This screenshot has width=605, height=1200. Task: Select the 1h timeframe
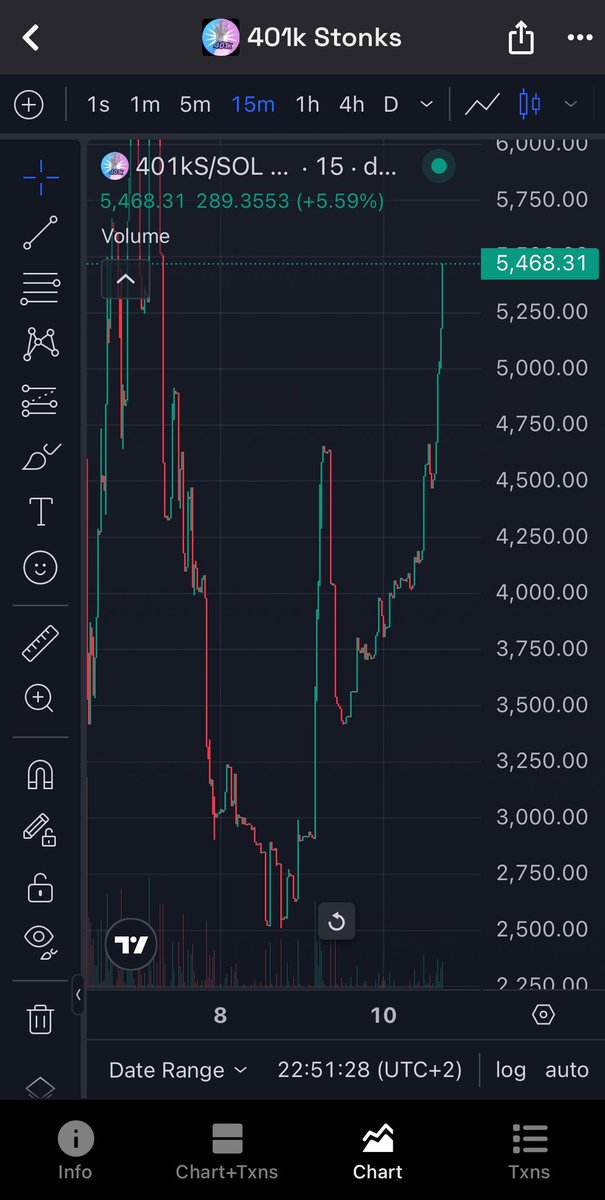307,104
